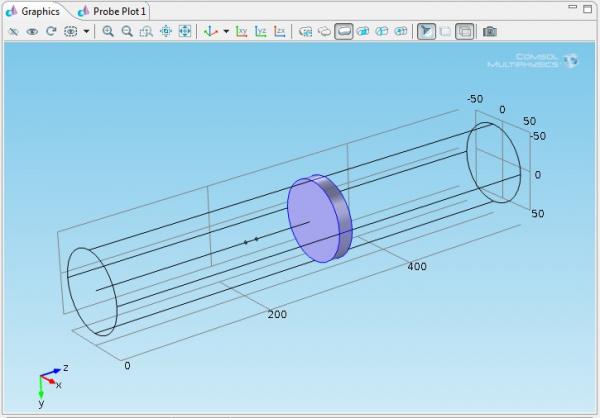The height and width of the screenshot is (418, 600).
Task: Click the camera Image Snapshot icon
Action: (x=490, y=31)
